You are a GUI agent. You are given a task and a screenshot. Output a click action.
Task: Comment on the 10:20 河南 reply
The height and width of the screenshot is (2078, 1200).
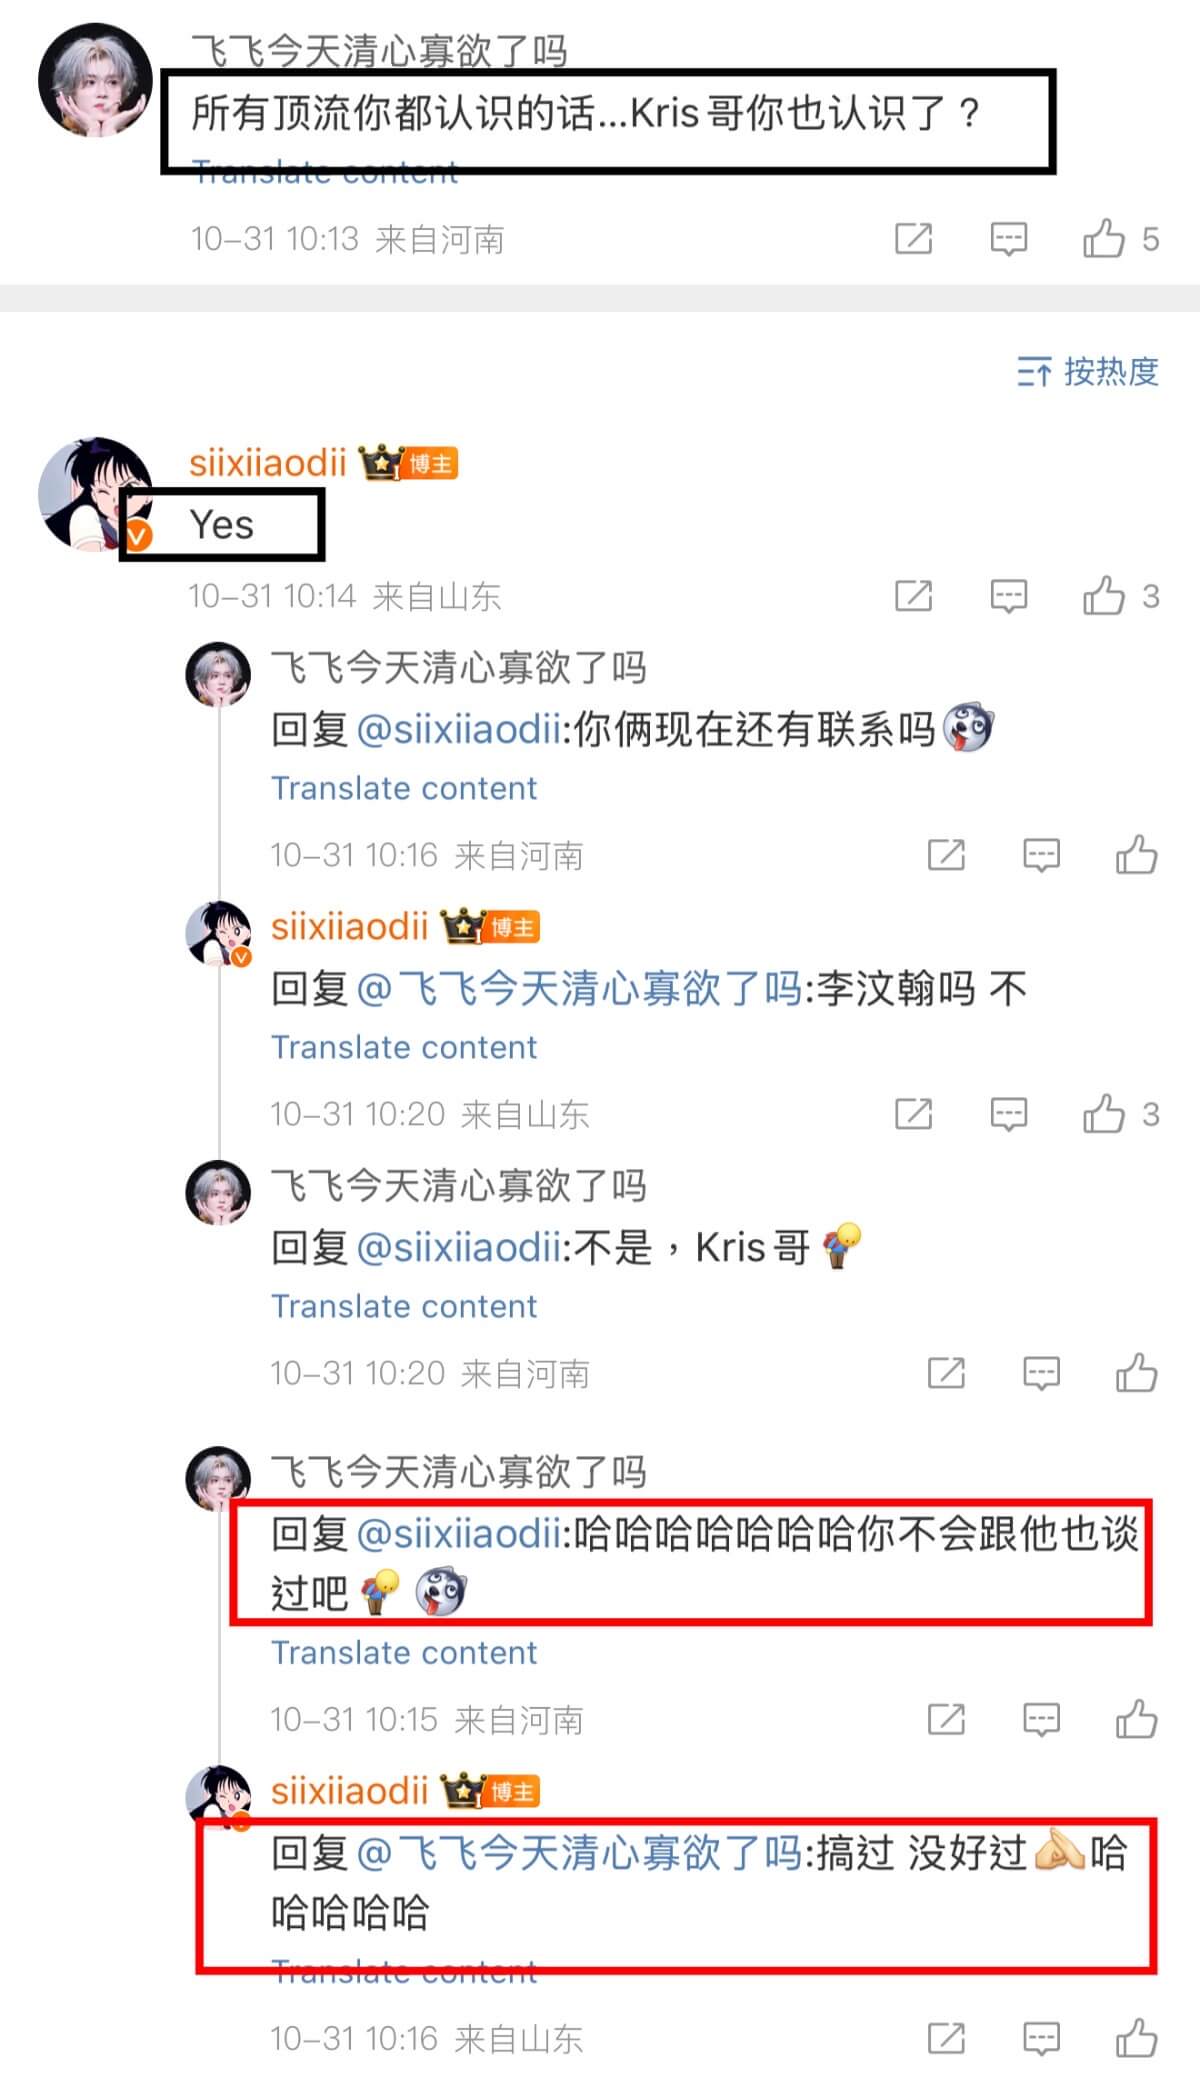1041,1374
